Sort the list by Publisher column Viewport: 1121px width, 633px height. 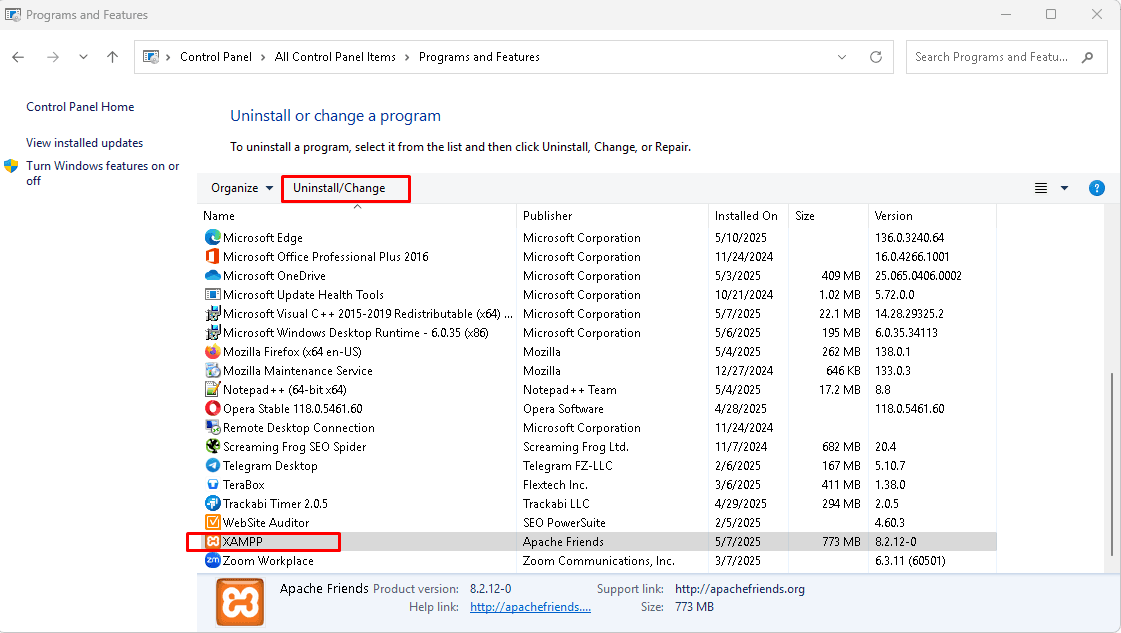tap(548, 216)
